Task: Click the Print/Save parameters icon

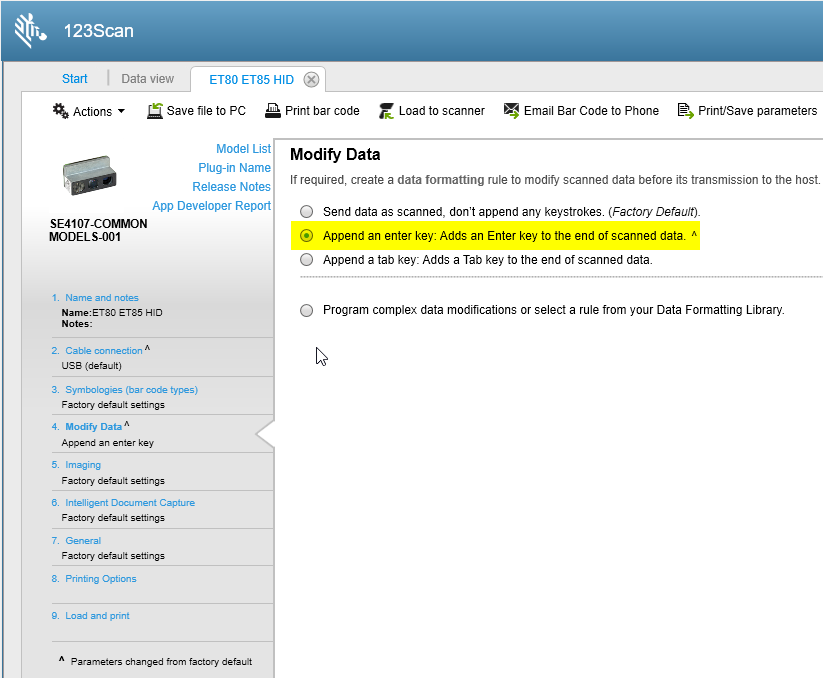Action: (x=688, y=111)
